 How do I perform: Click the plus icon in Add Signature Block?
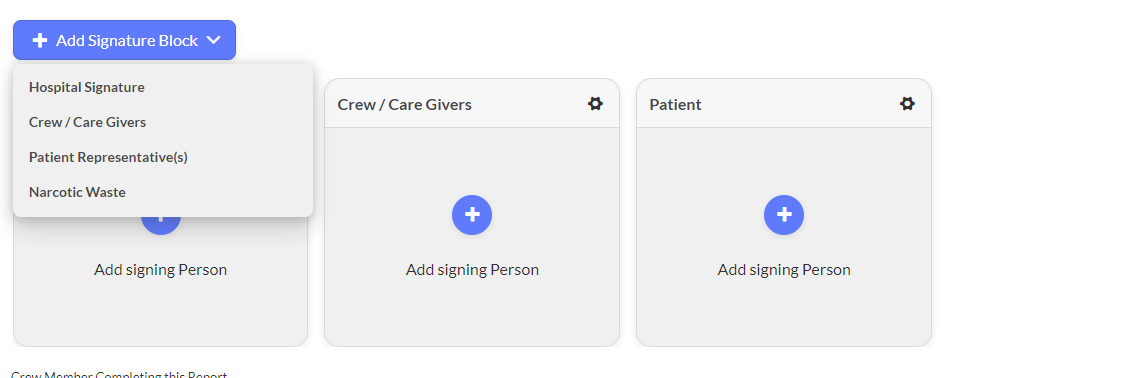point(40,41)
